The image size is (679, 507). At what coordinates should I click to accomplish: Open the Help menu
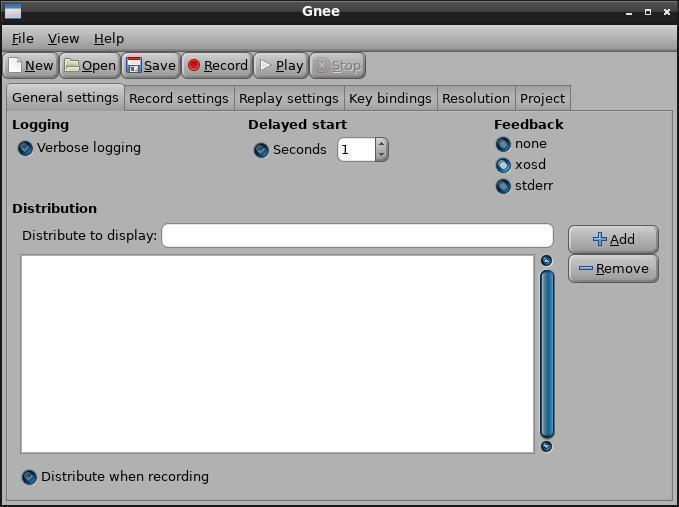click(109, 39)
